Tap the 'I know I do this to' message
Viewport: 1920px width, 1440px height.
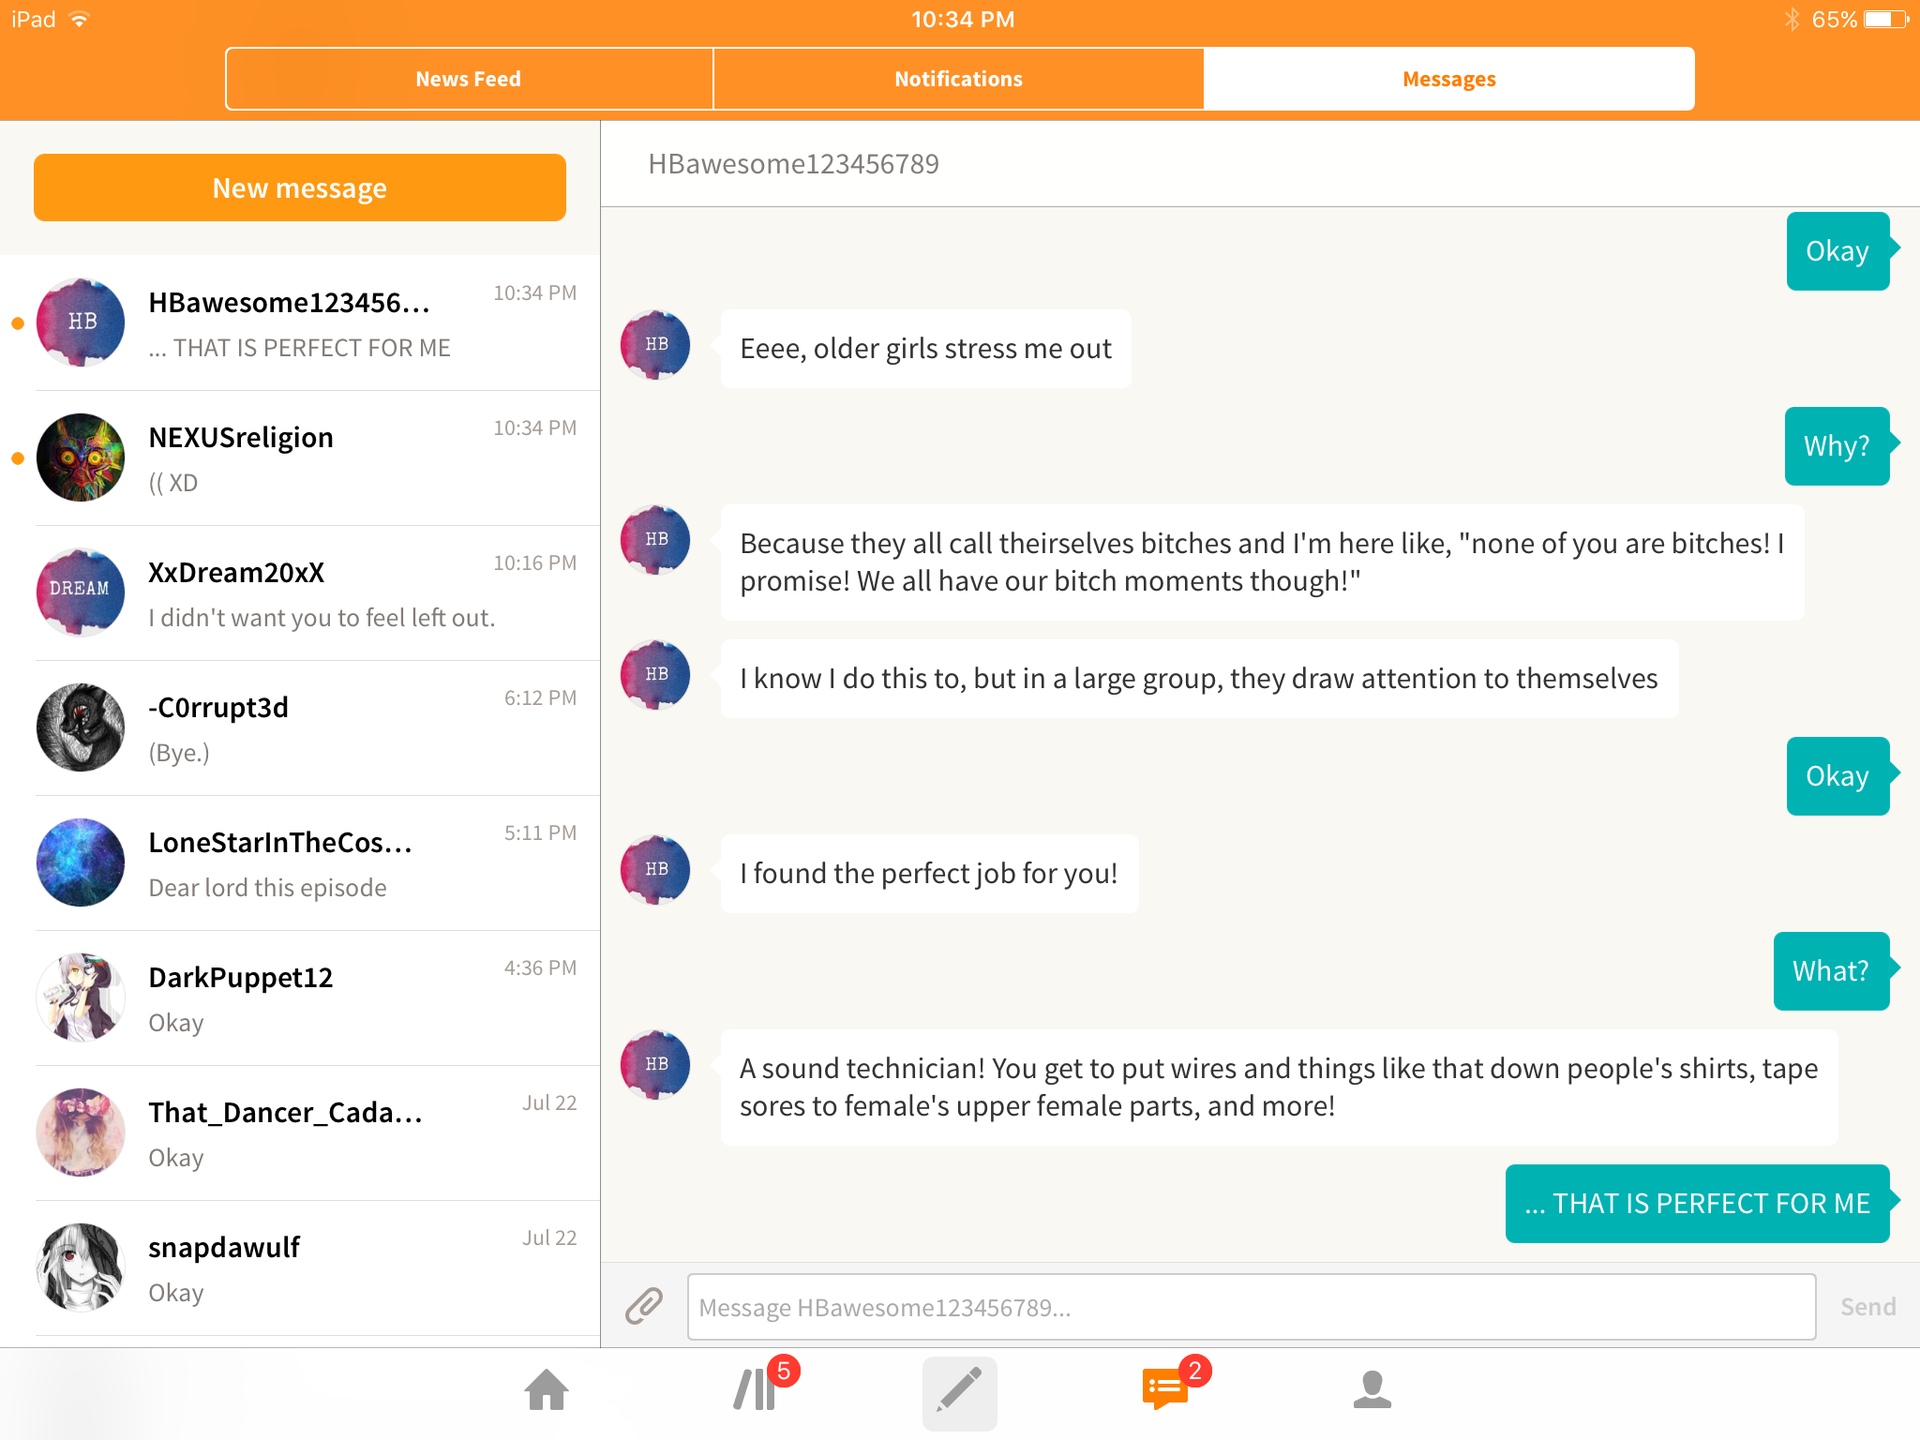(1199, 678)
